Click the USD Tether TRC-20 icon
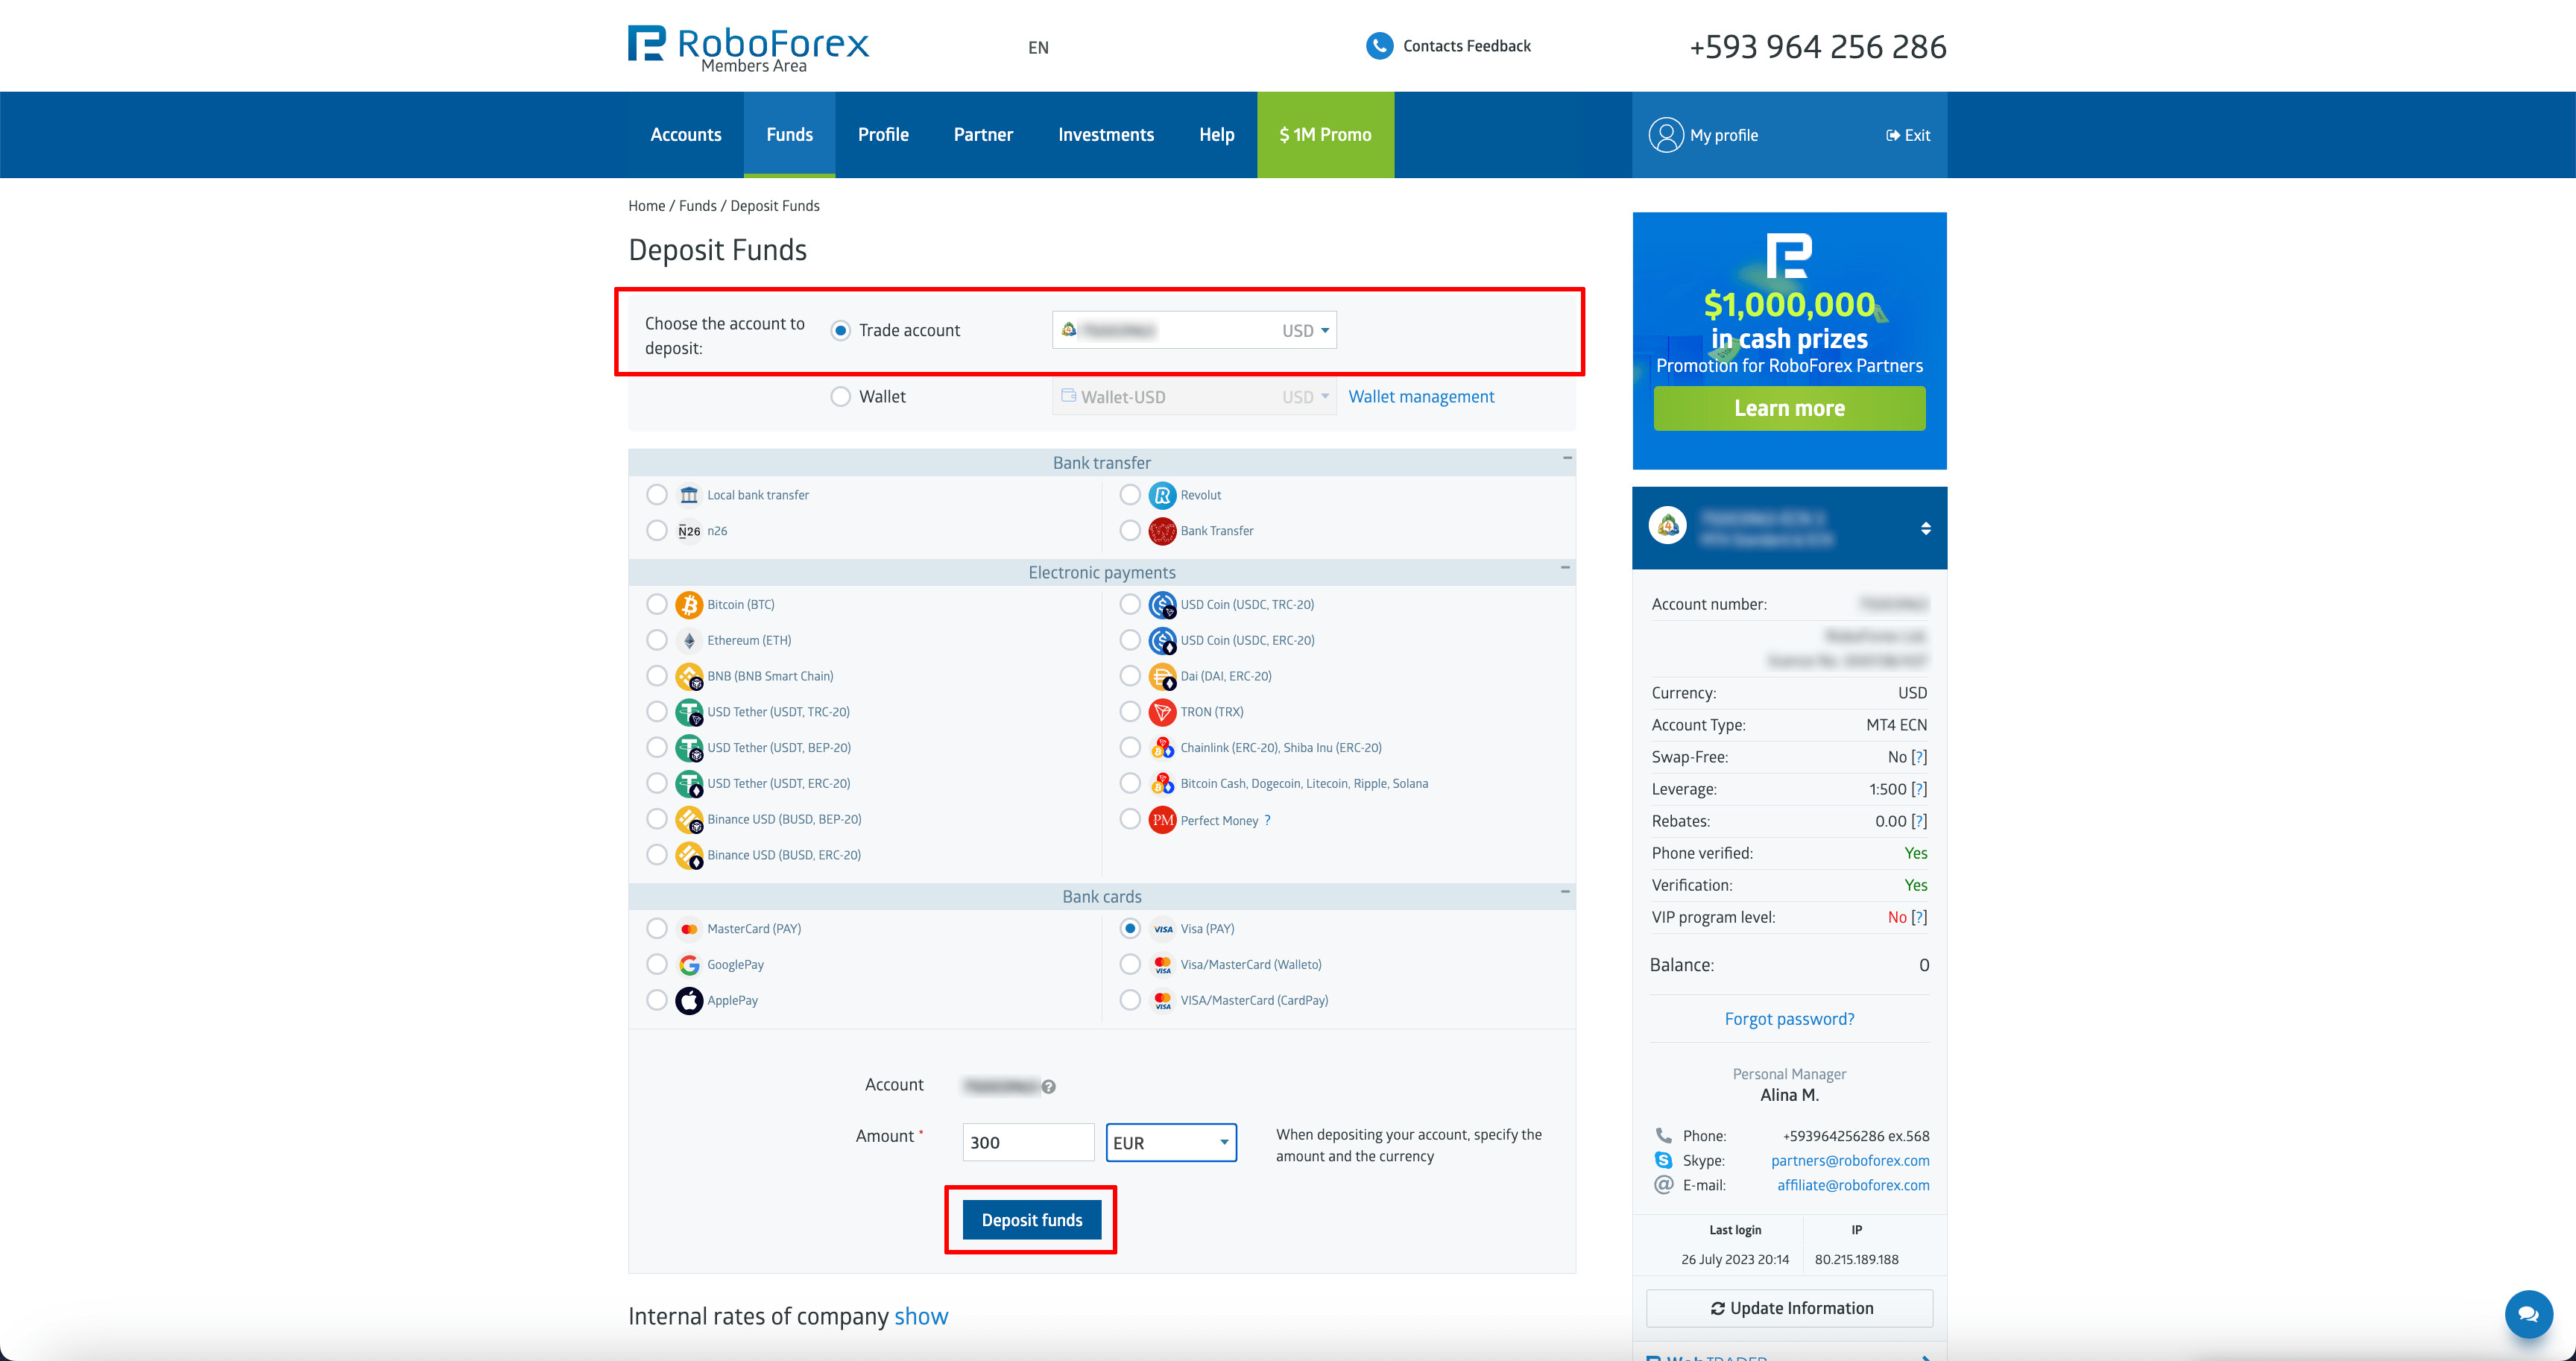 (x=689, y=713)
